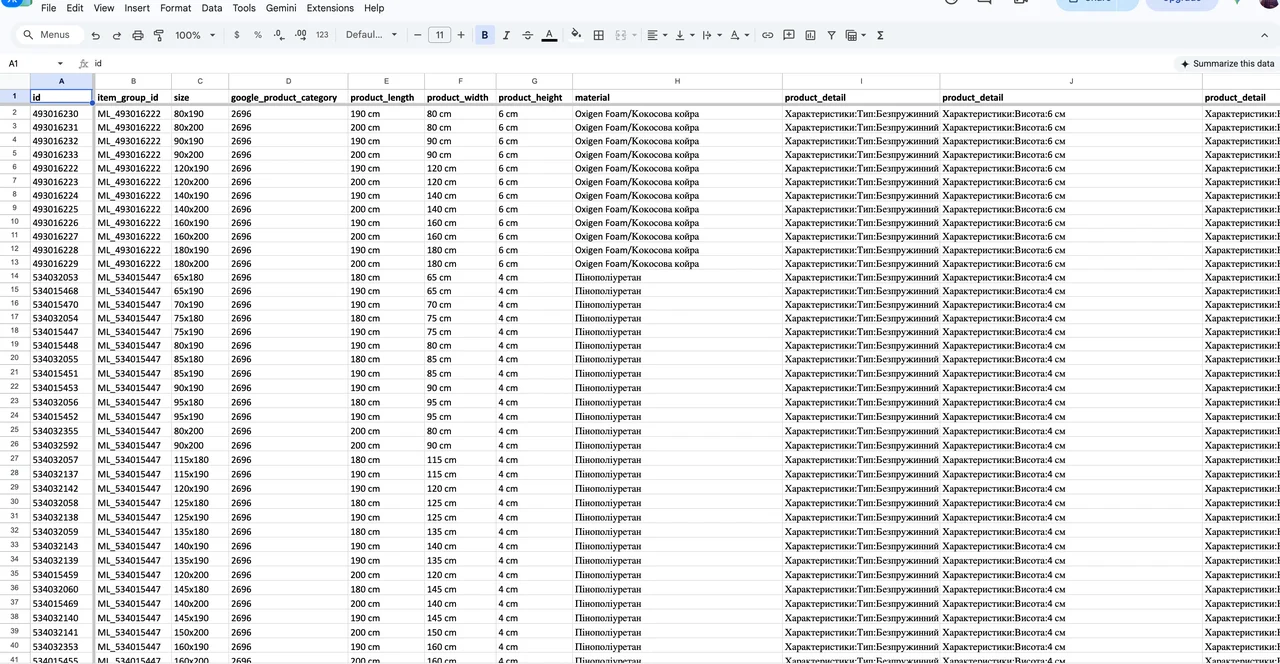1280x664 pixels.
Task: Open the Format menu
Action: 176,8
